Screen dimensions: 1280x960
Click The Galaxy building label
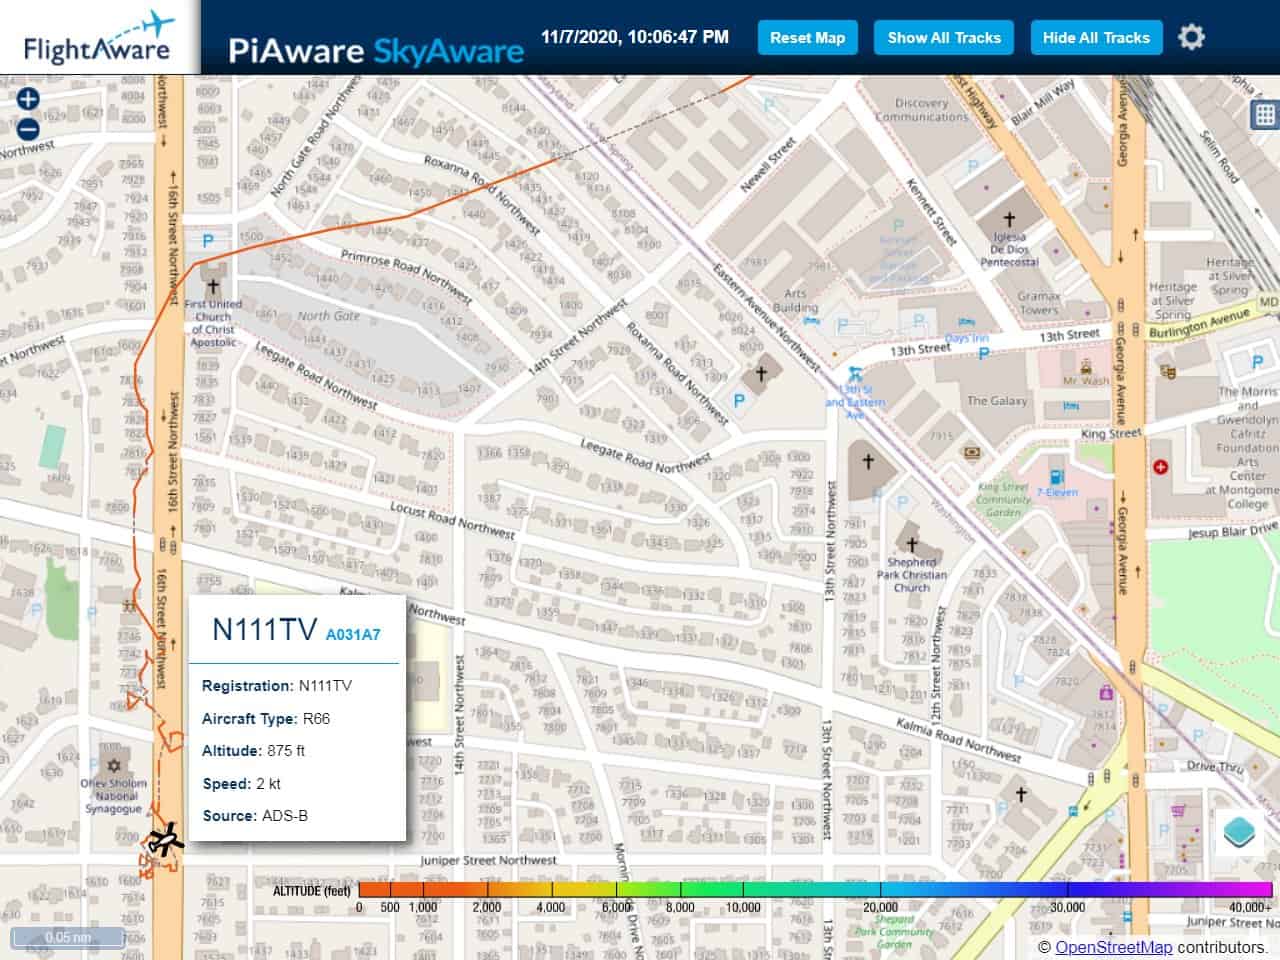996,401
